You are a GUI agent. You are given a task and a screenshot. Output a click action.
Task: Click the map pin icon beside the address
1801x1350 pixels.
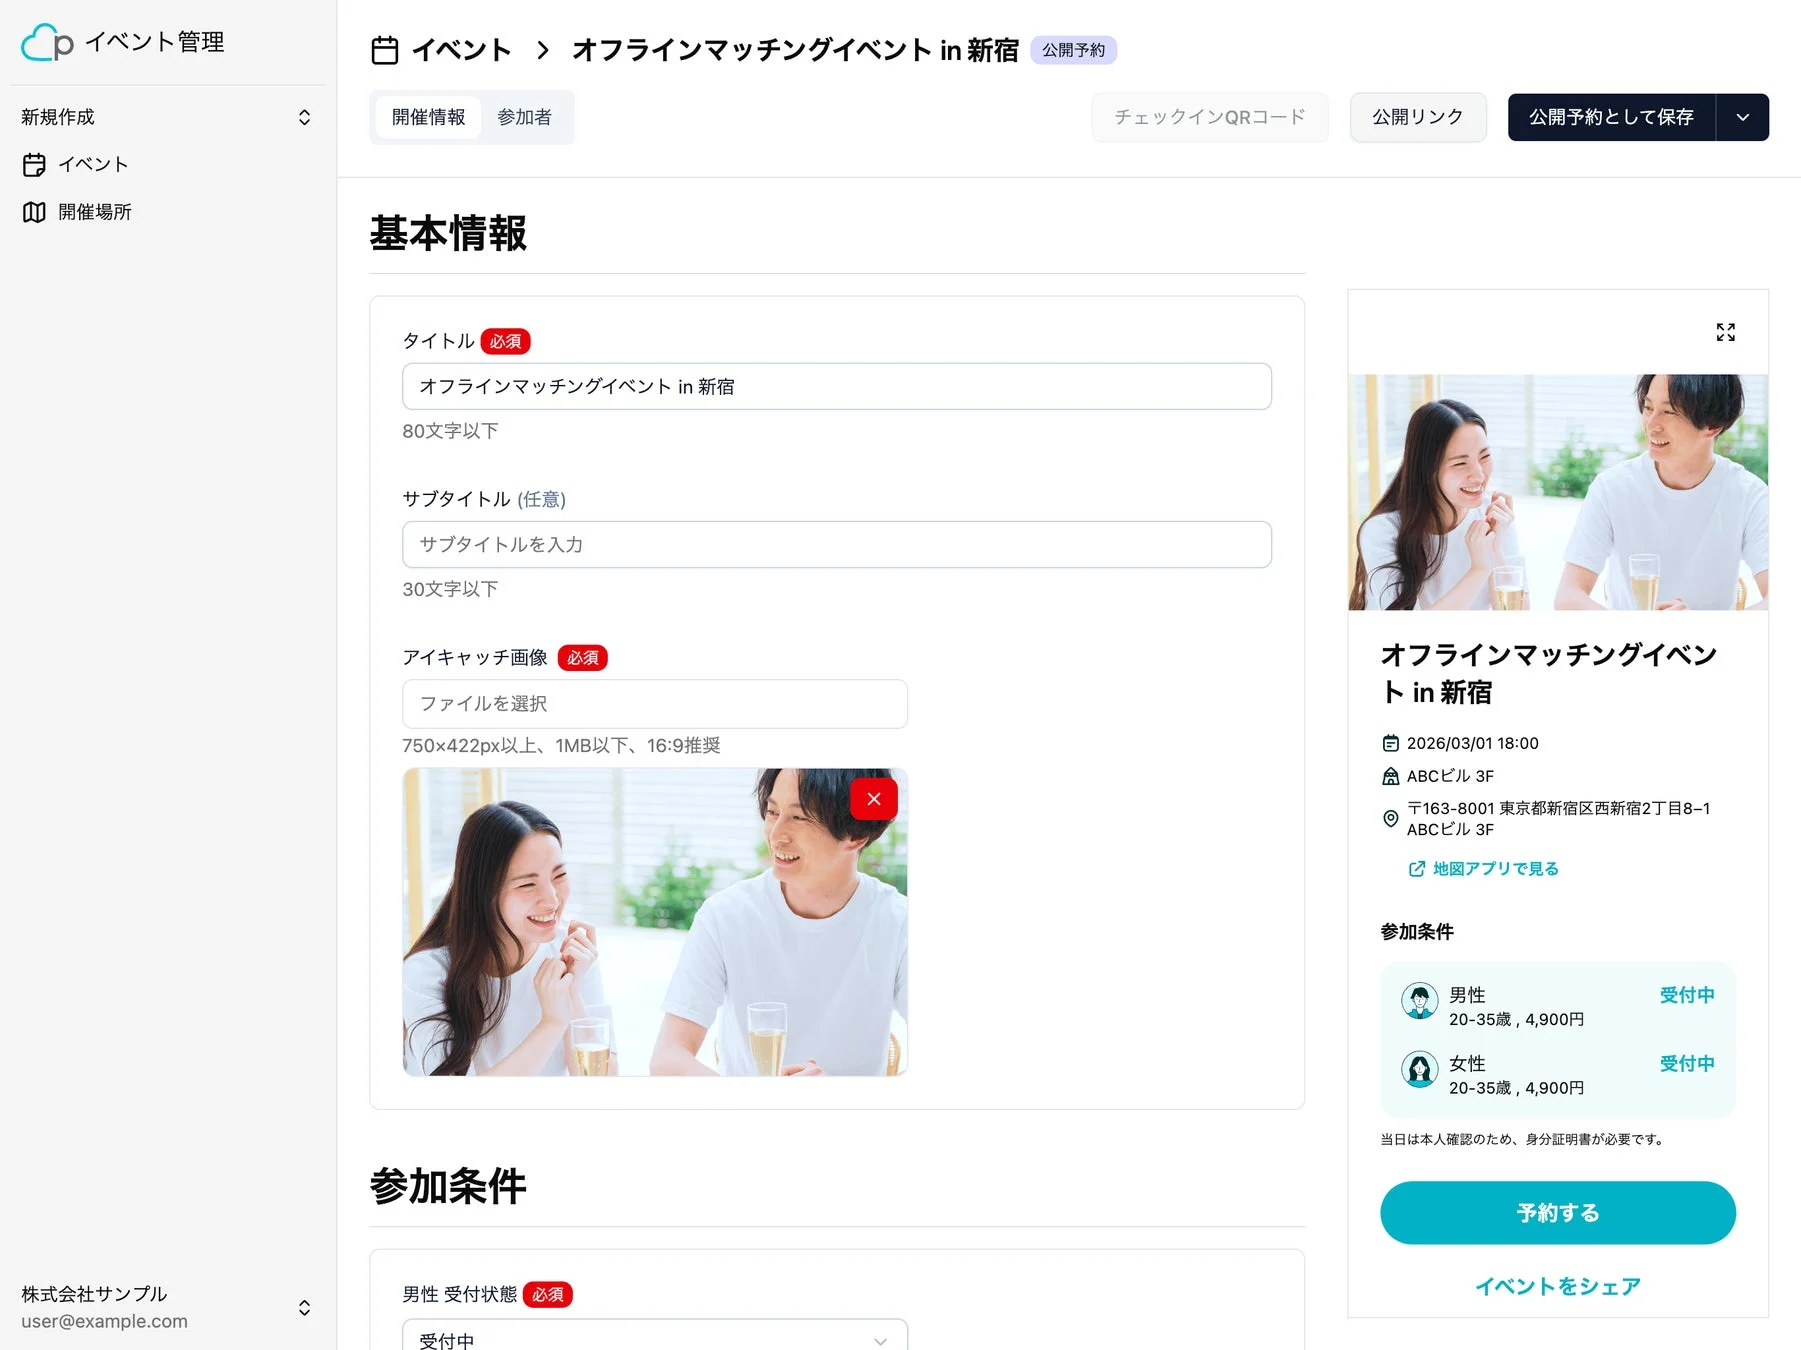pos(1391,818)
